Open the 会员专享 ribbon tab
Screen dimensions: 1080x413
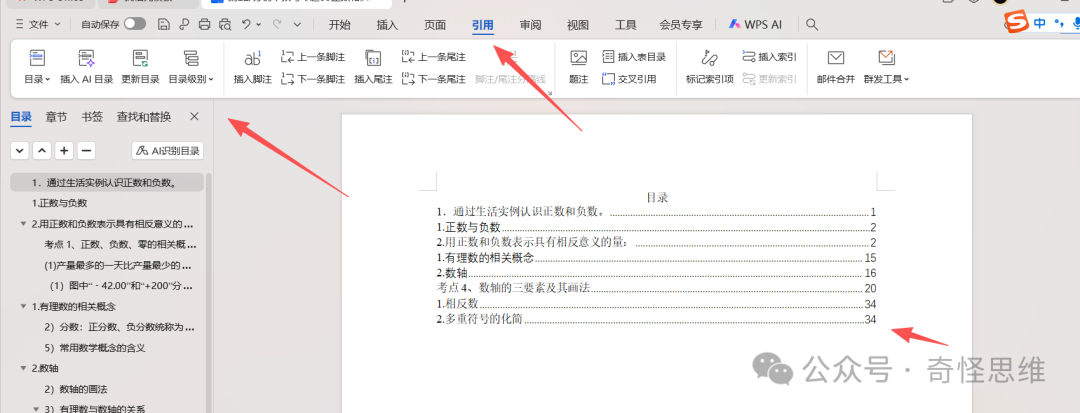click(x=681, y=25)
